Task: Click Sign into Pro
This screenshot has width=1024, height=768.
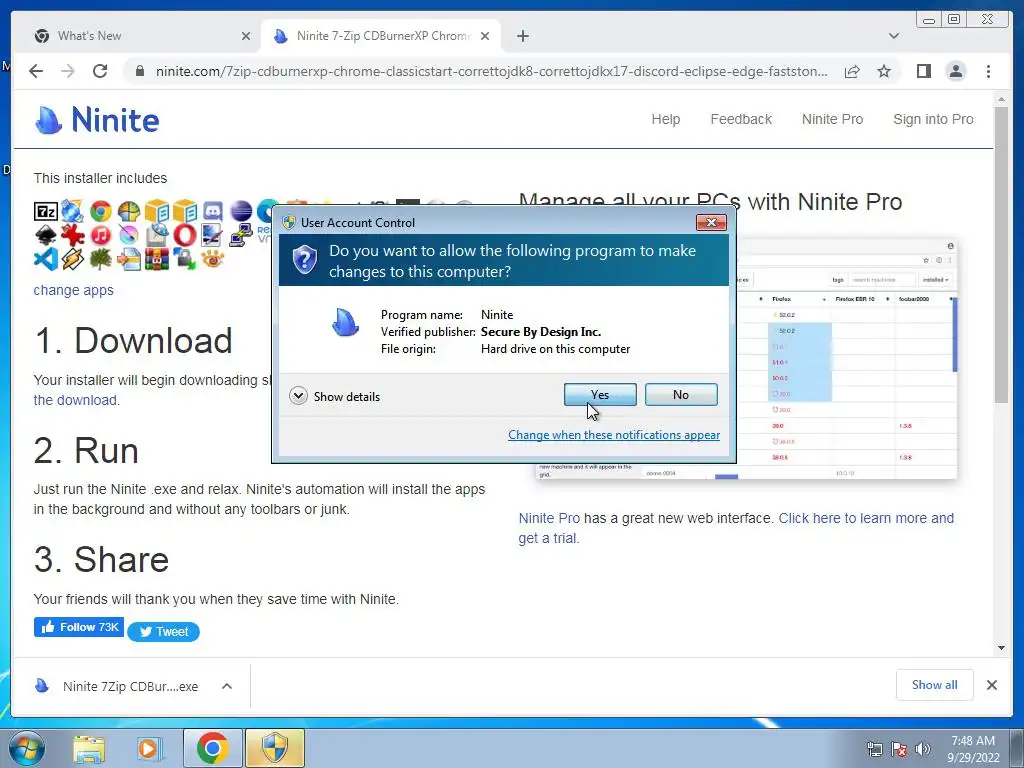Action: (x=933, y=120)
